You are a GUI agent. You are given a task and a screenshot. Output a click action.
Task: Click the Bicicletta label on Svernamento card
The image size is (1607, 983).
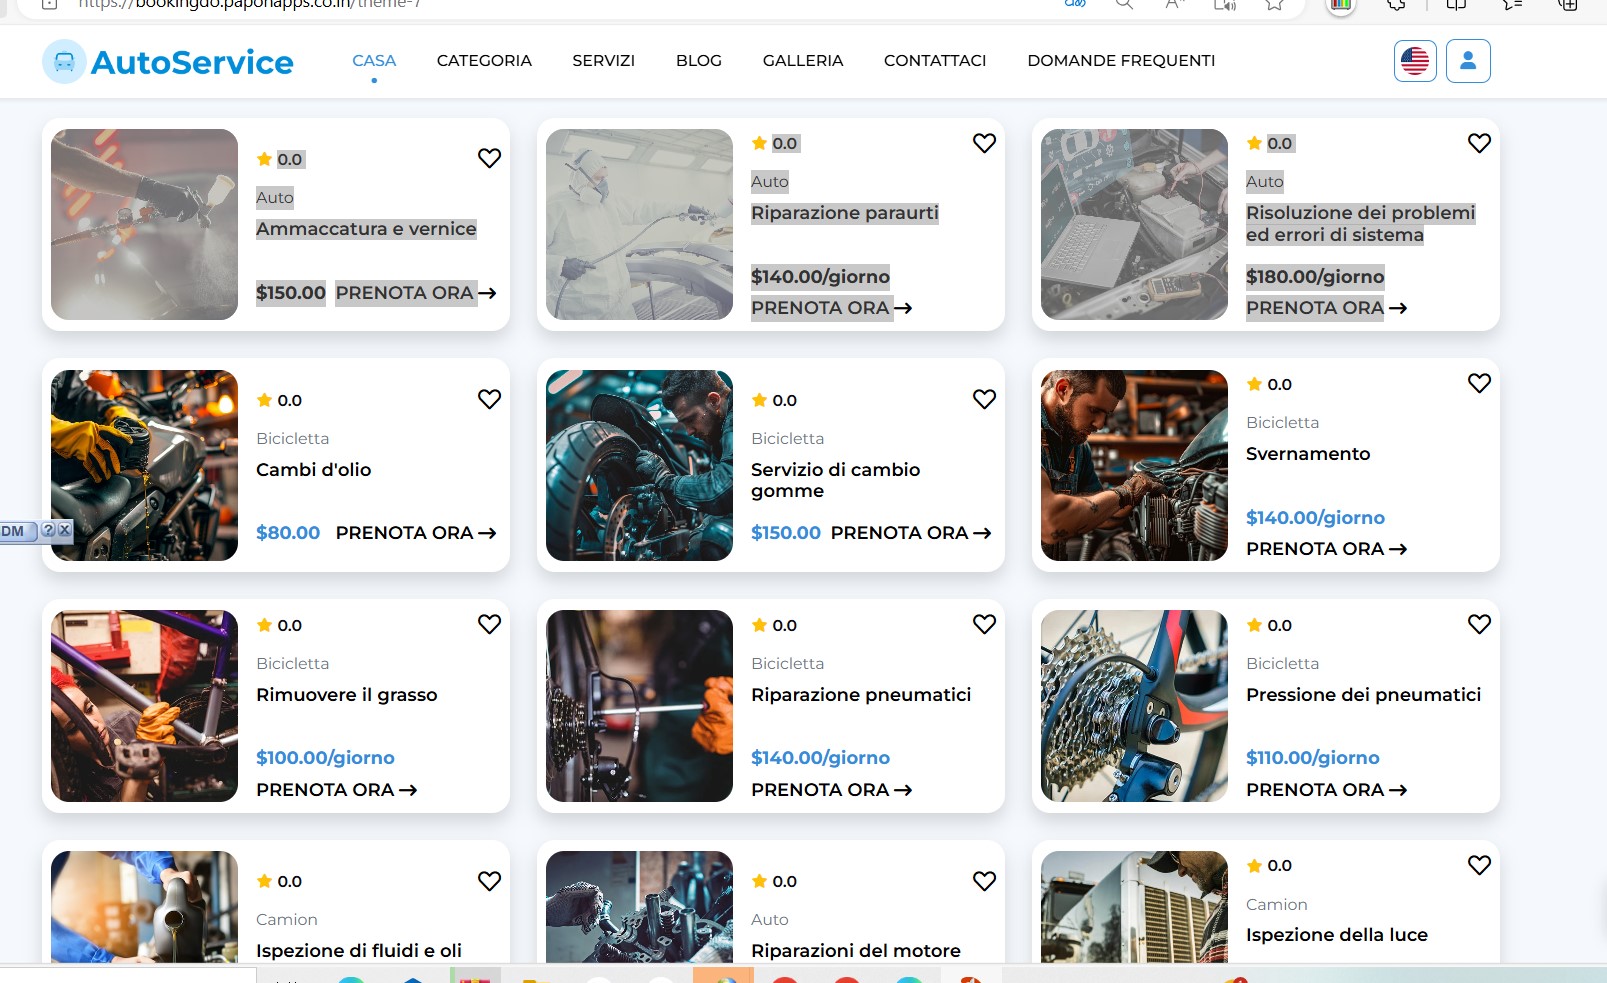coord(1282,423)
